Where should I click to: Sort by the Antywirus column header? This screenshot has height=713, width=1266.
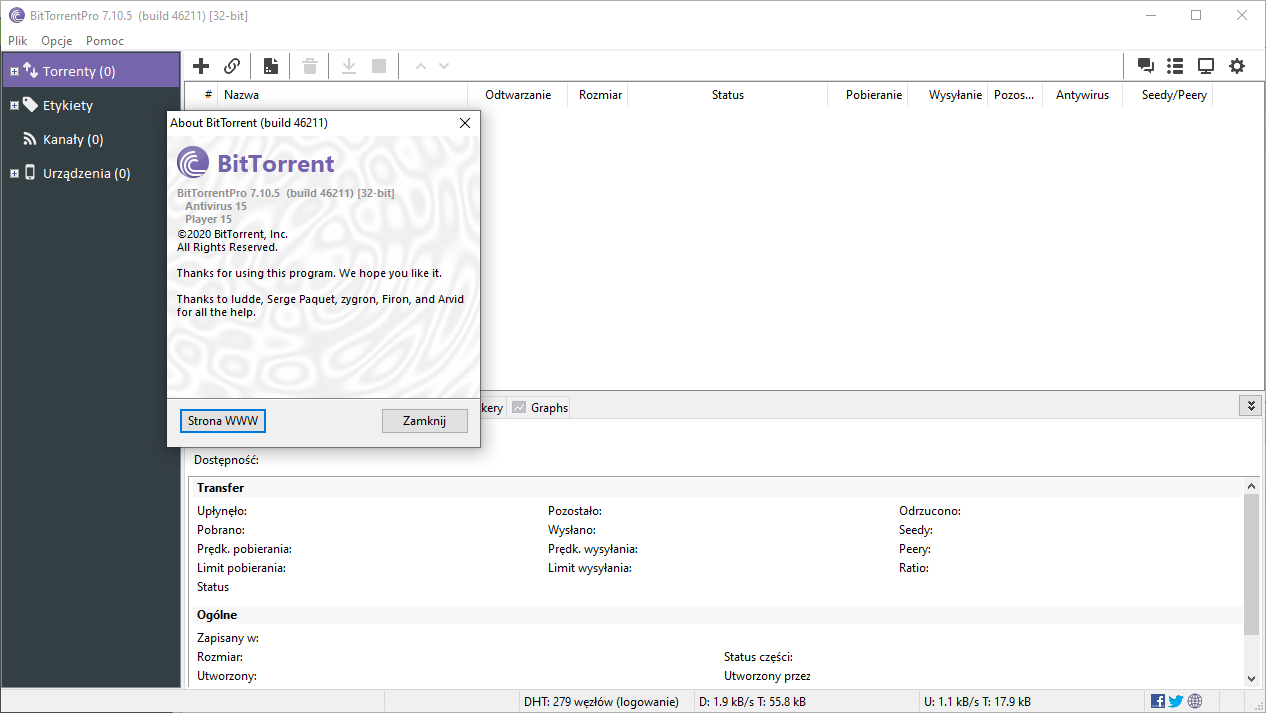[1082, 95]
